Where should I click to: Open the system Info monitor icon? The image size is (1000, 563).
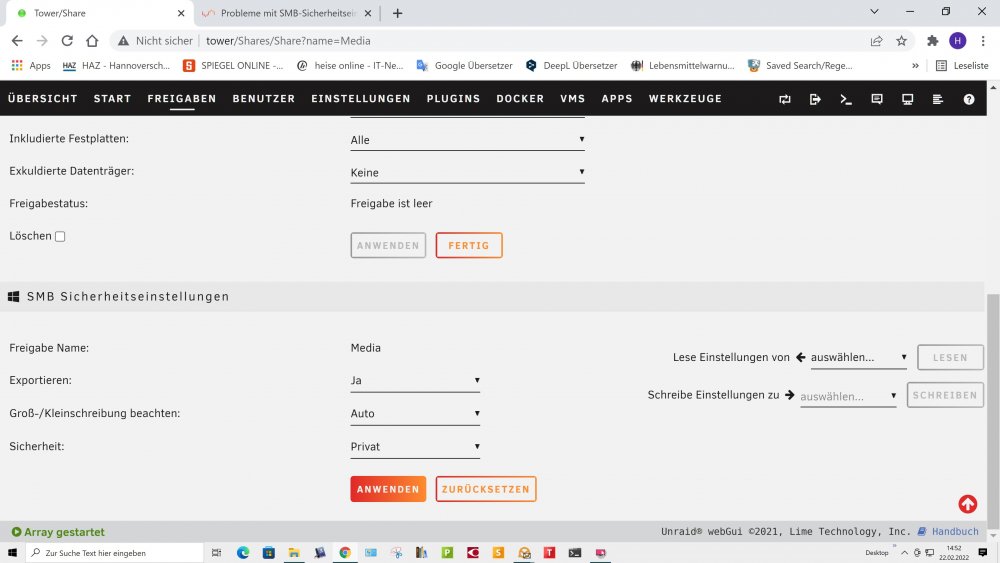[x=908, y=99]
